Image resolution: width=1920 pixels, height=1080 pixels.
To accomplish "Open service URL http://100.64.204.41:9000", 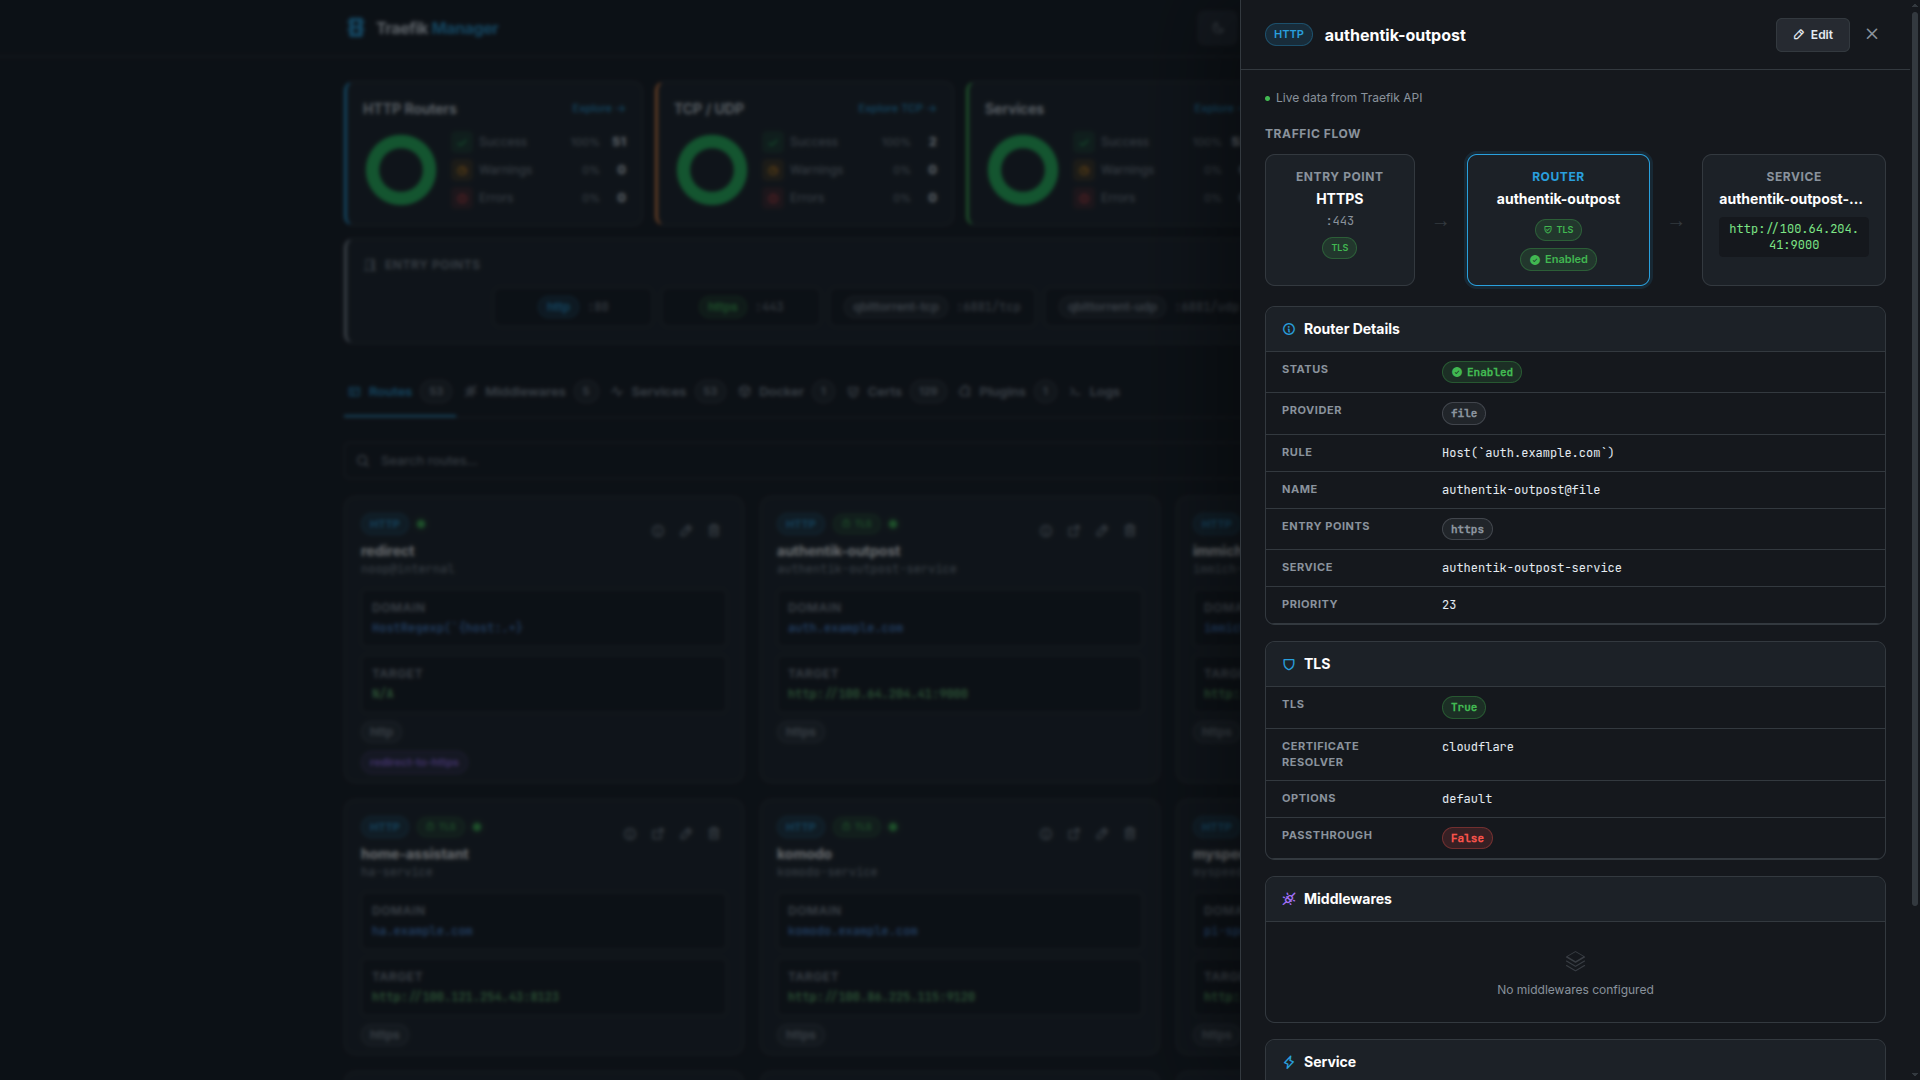I will point(1793,237).
